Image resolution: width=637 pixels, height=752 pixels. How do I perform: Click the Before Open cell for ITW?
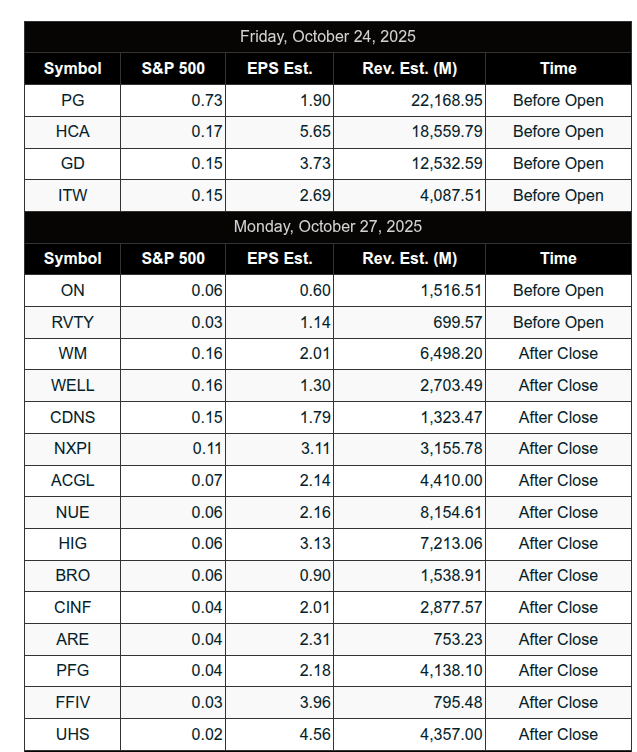coord(558,196)
